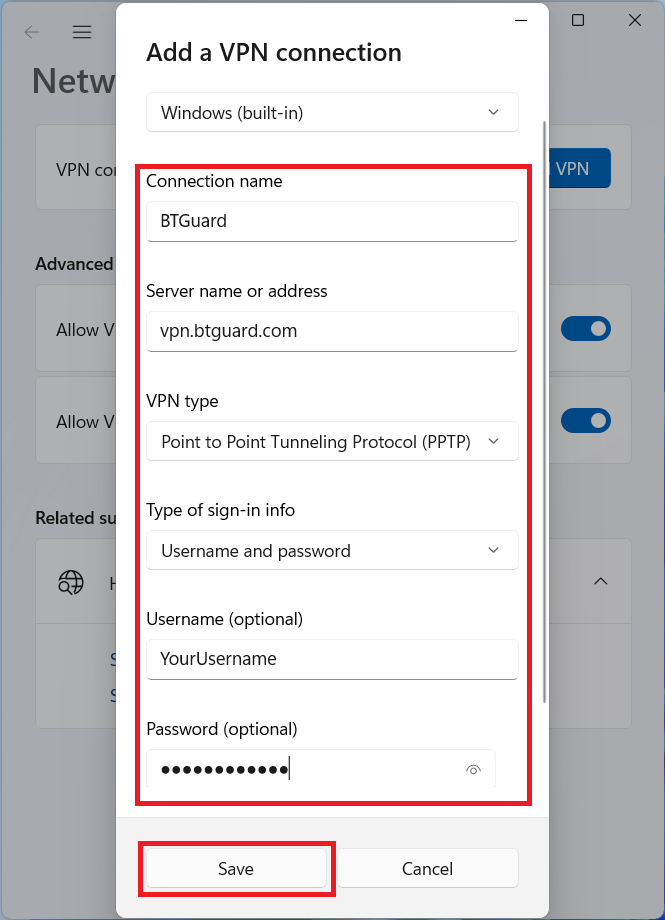Open Type of sign-in info dropdown
665x920 pixels.
click(x=332, y=551)
